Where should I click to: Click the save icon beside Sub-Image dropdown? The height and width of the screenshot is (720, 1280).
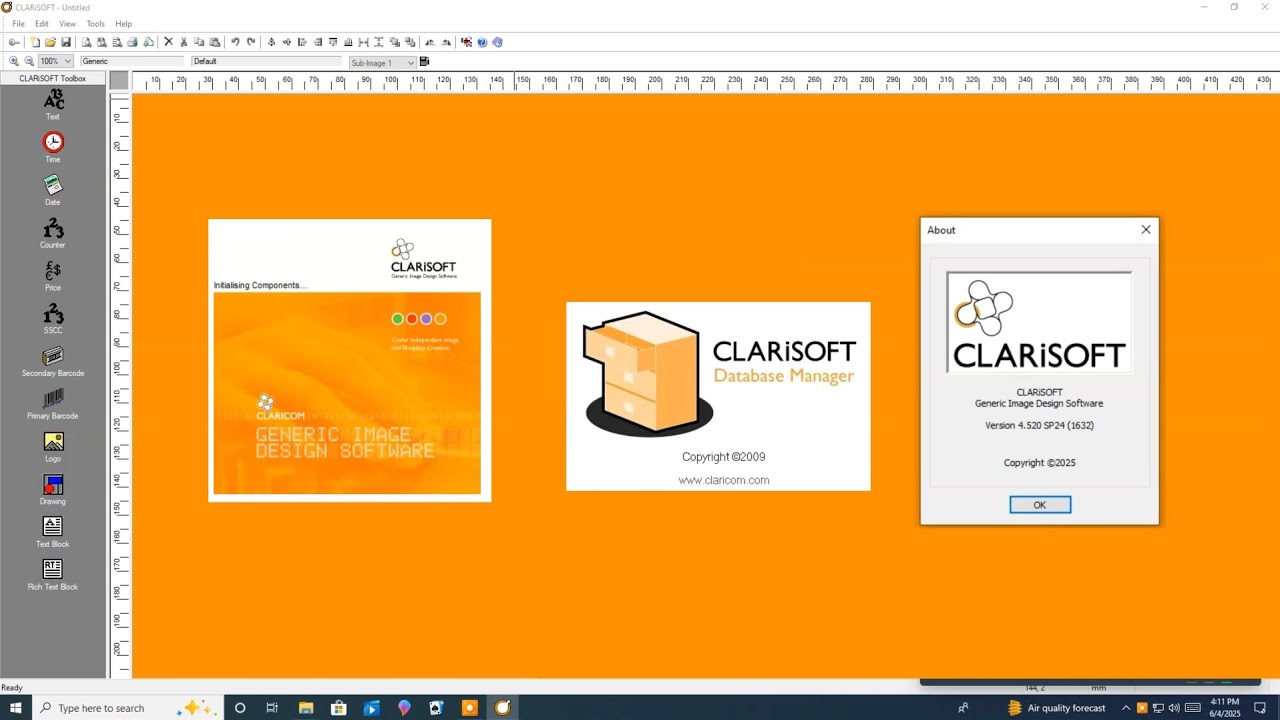424,61
